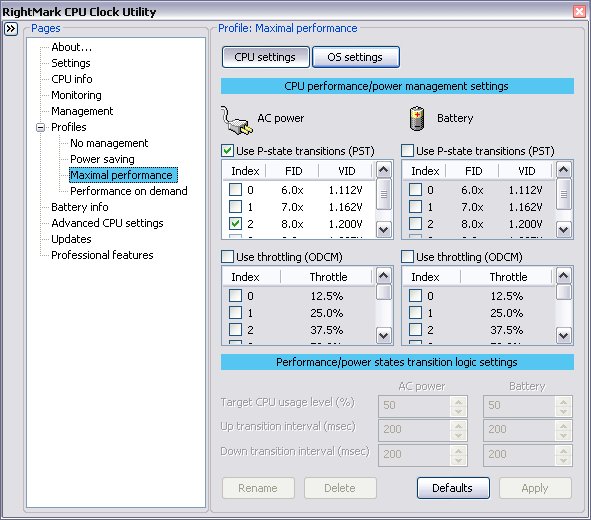
Task: Open the About... page
Action: (72, 47)
